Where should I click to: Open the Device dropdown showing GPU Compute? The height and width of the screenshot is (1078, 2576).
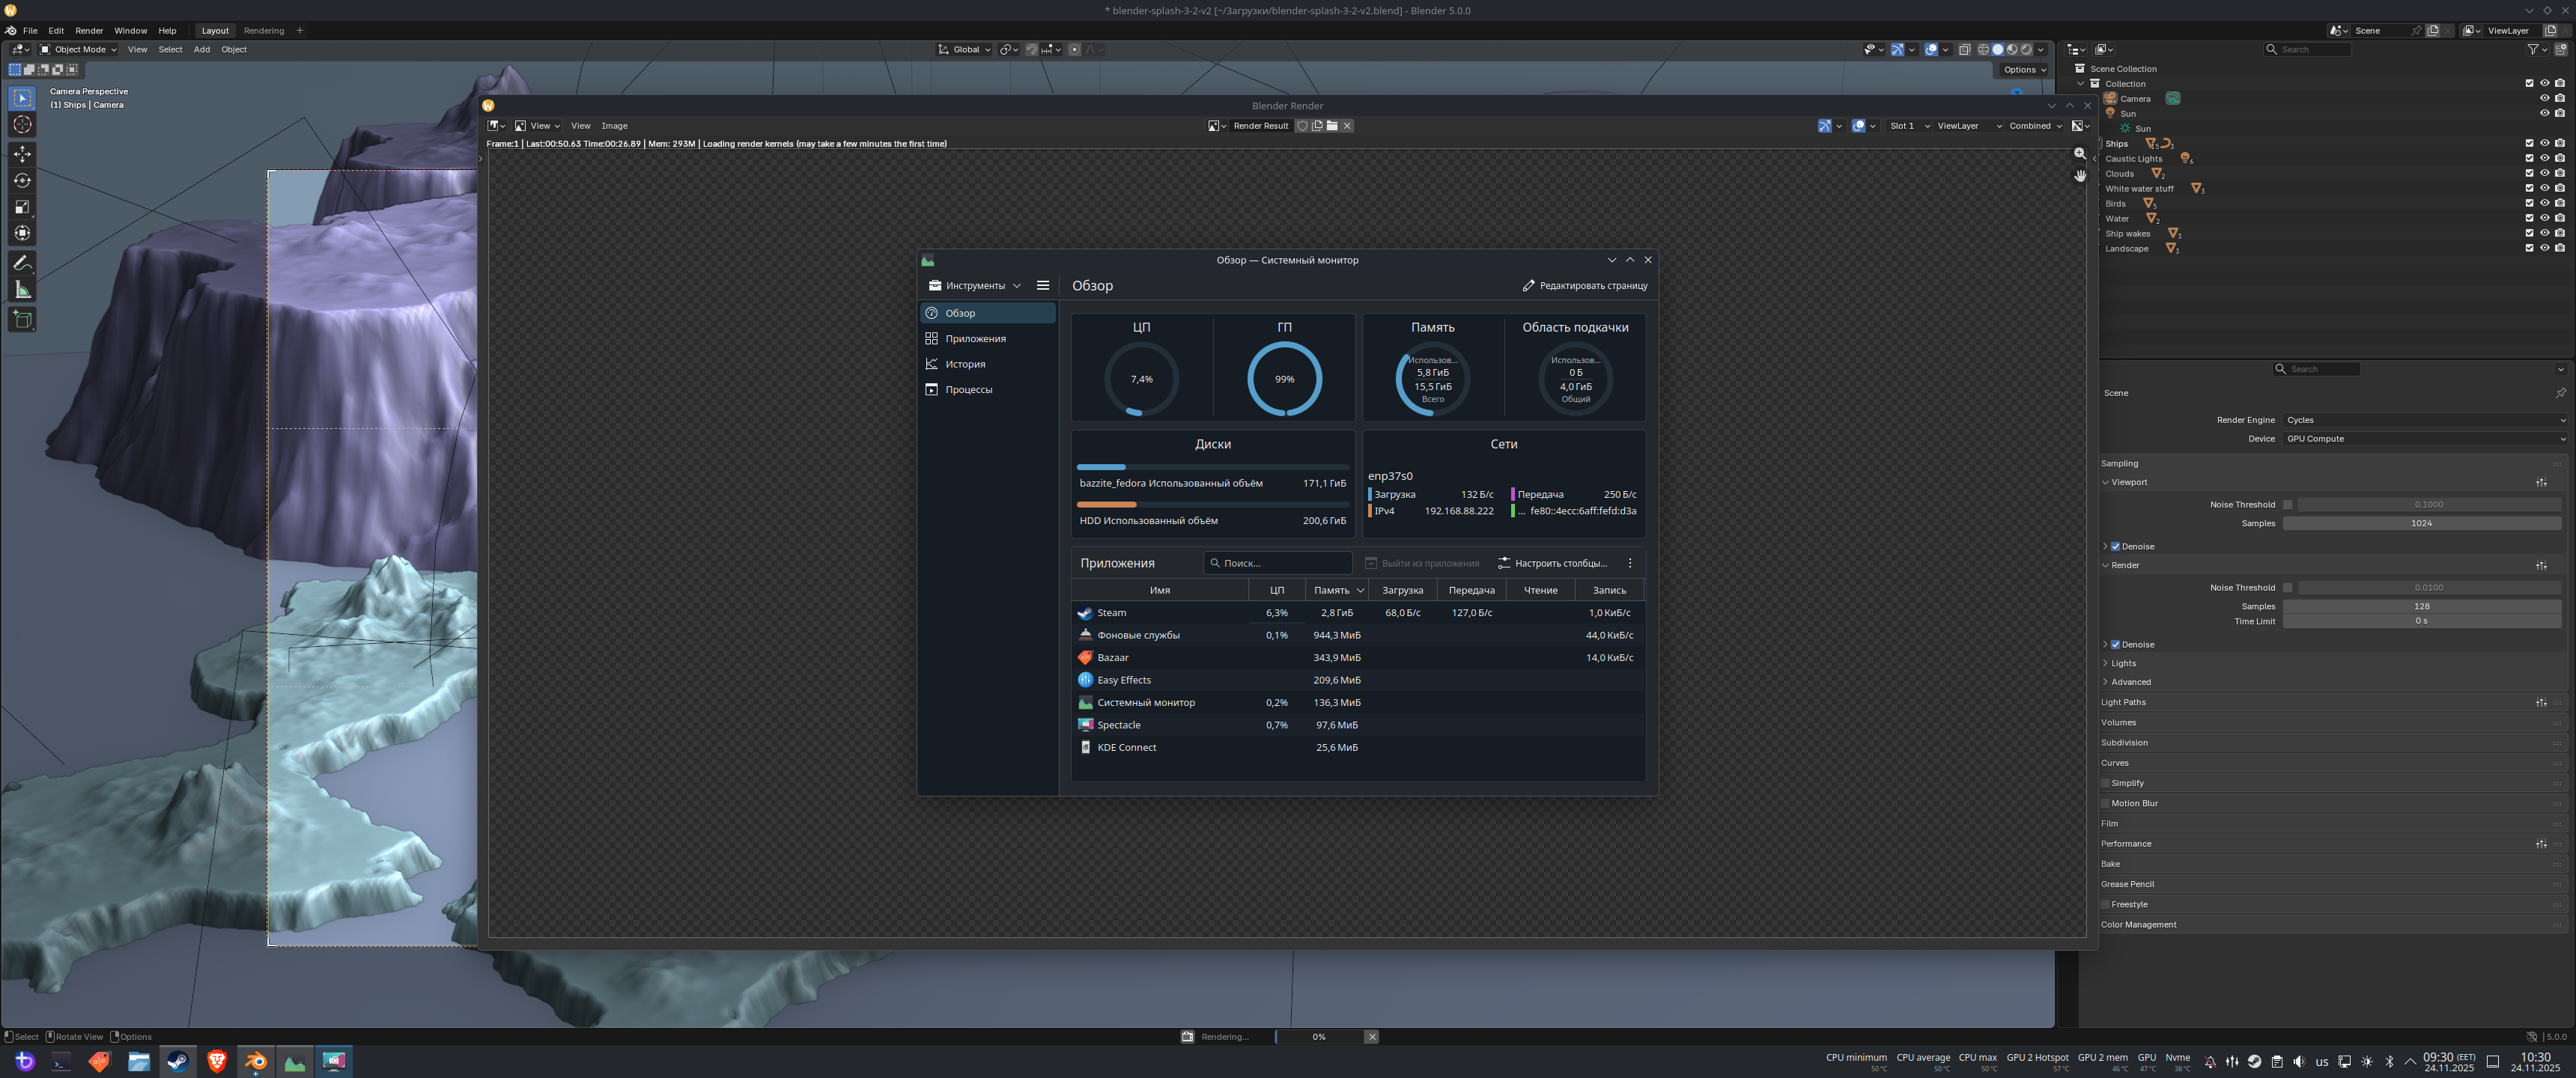coord(2425,439)
